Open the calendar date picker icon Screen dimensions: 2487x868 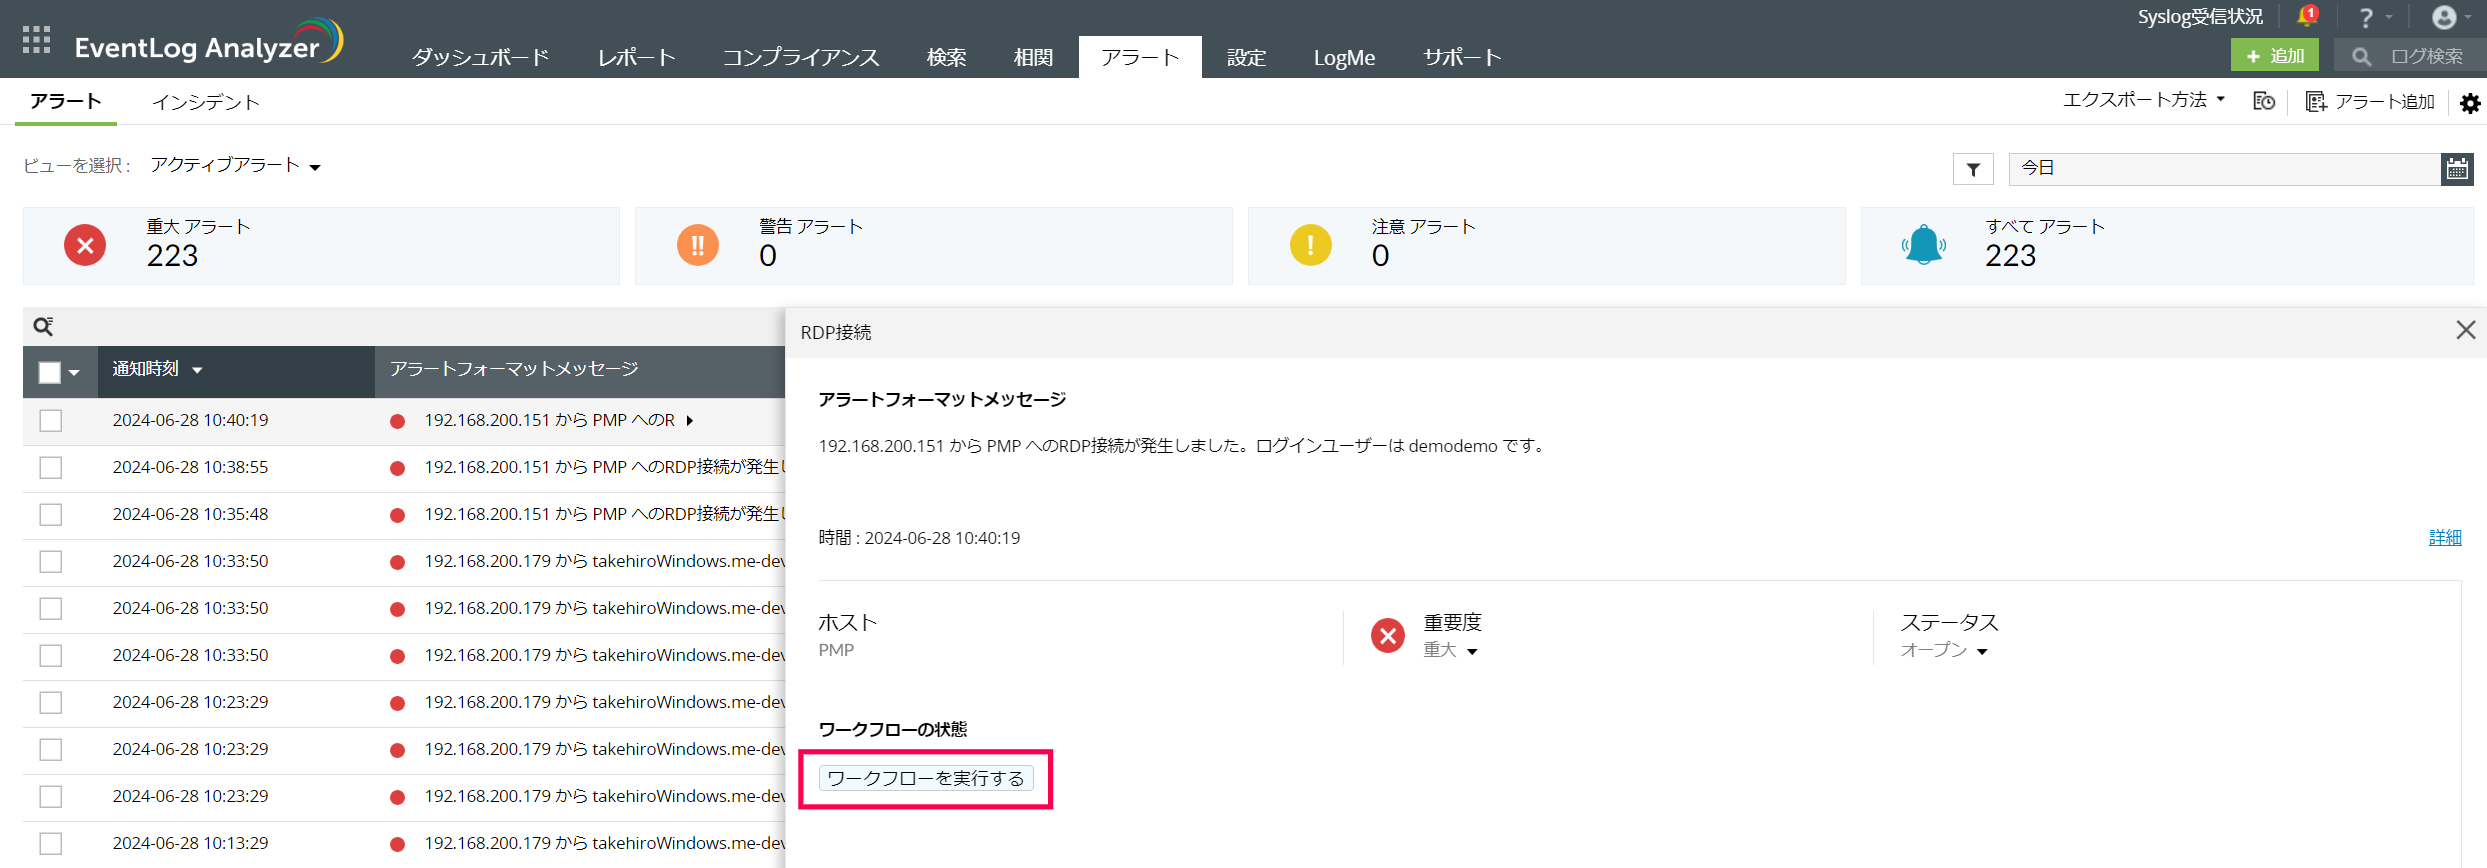(2457, 169)
